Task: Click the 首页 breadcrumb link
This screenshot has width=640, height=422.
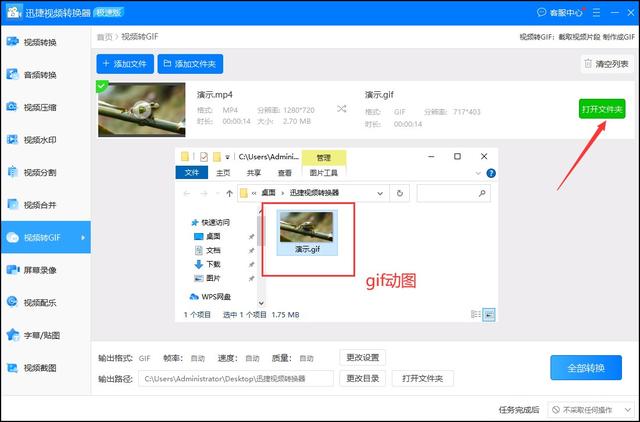Action: [104, 37]
